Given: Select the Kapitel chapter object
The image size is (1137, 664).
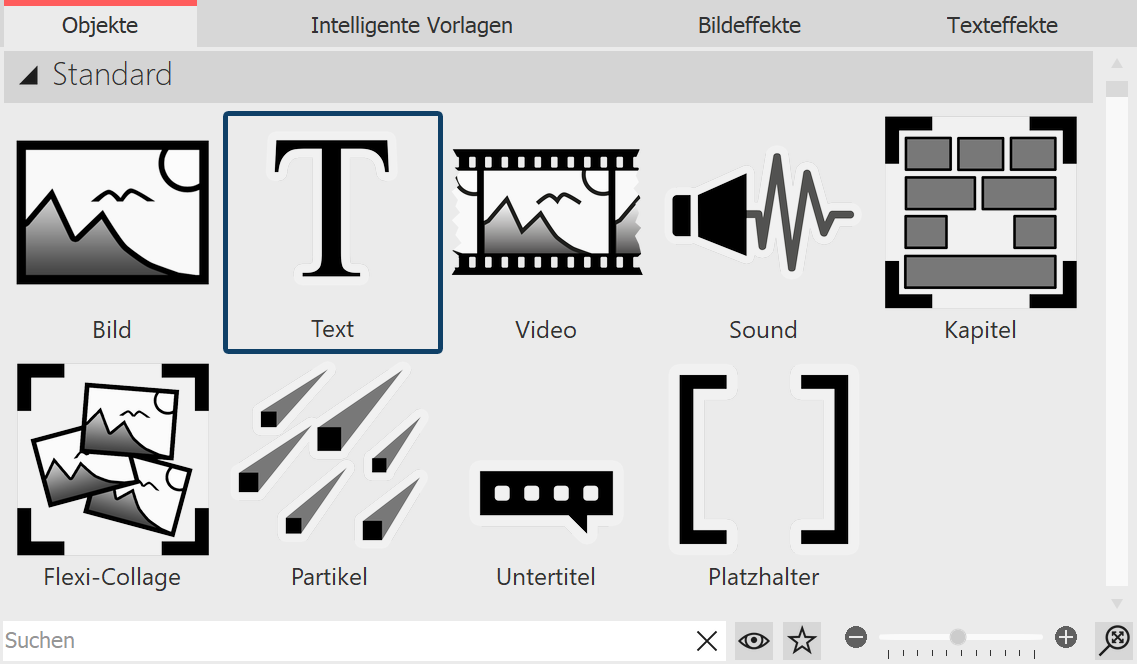Looking at the screenshot, I should pyautogui.click(x=980, y=212).
